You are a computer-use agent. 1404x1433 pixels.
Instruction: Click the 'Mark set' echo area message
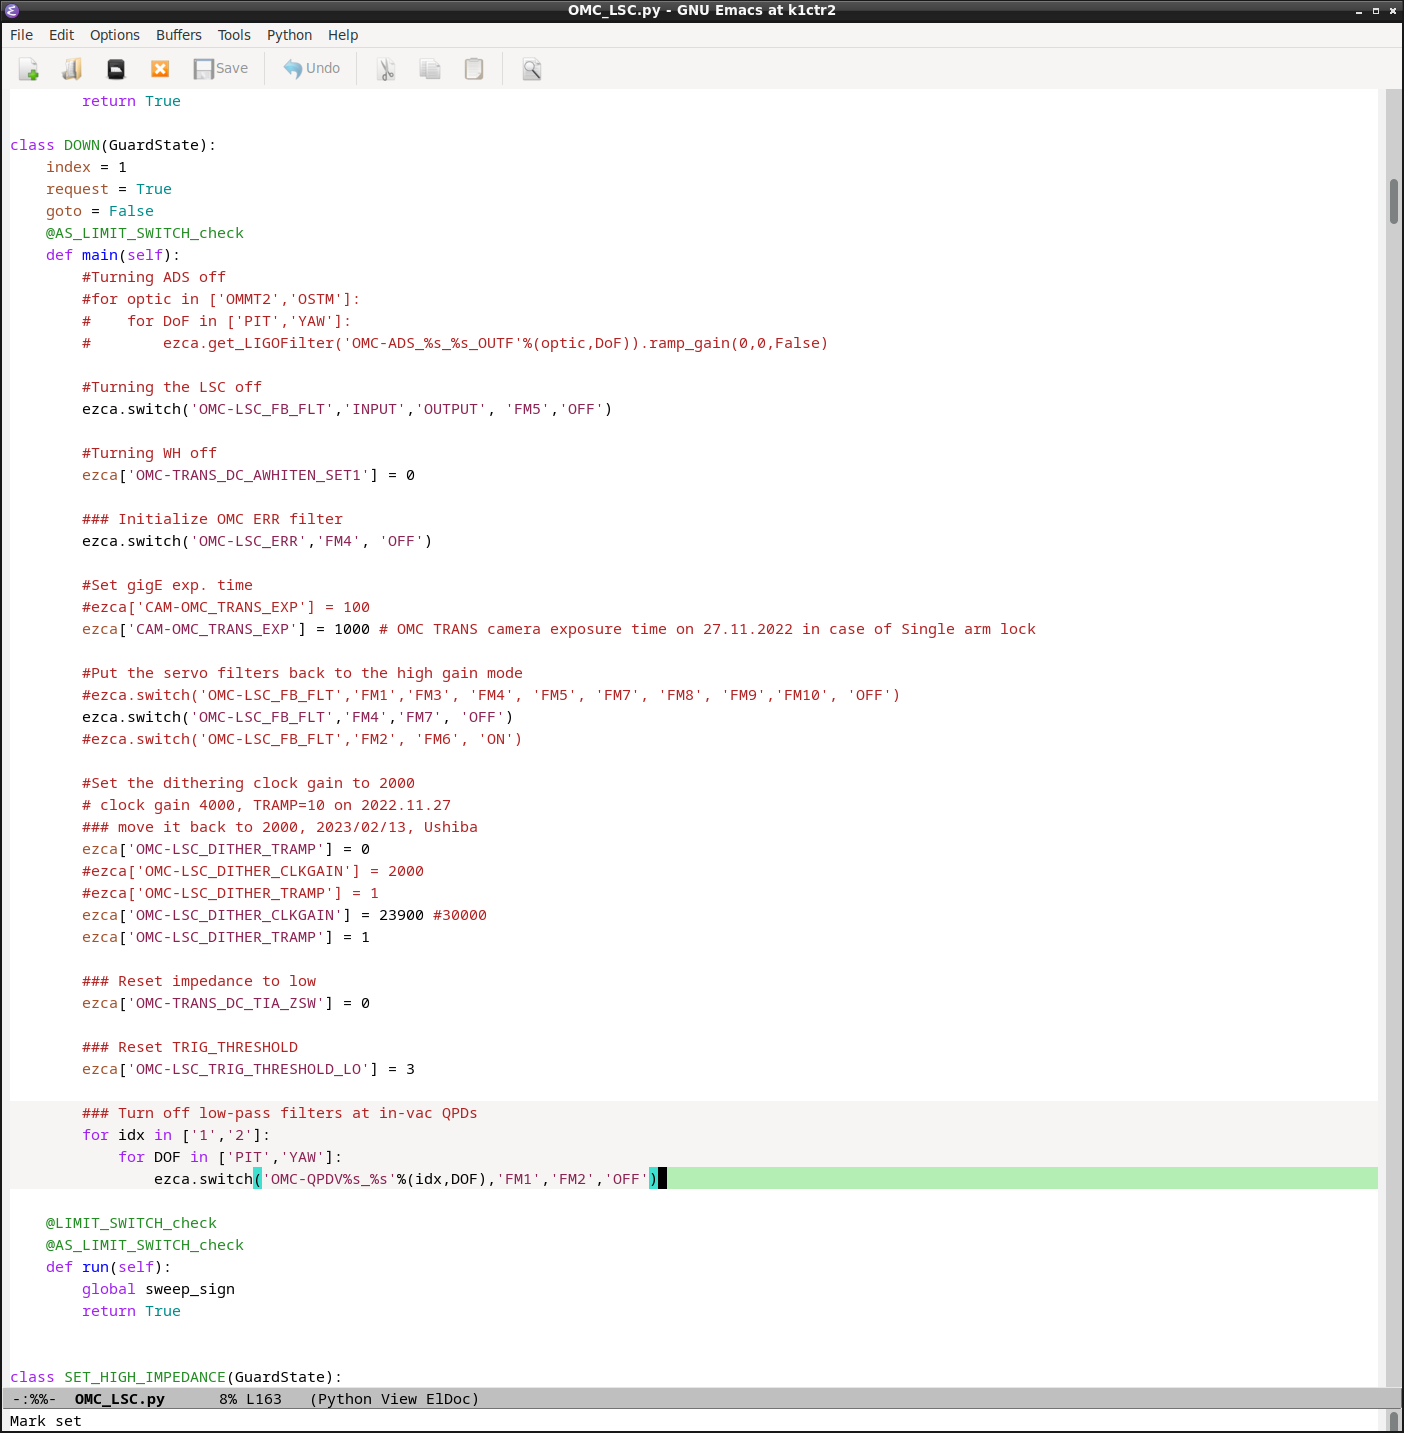pos(46,1421)
